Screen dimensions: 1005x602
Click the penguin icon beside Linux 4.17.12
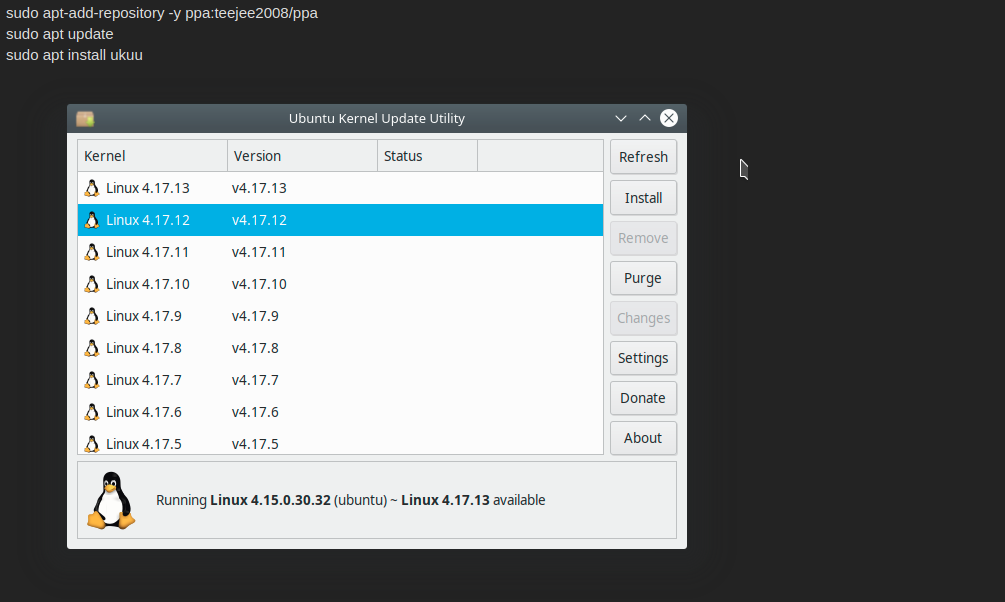coord(92,220)
